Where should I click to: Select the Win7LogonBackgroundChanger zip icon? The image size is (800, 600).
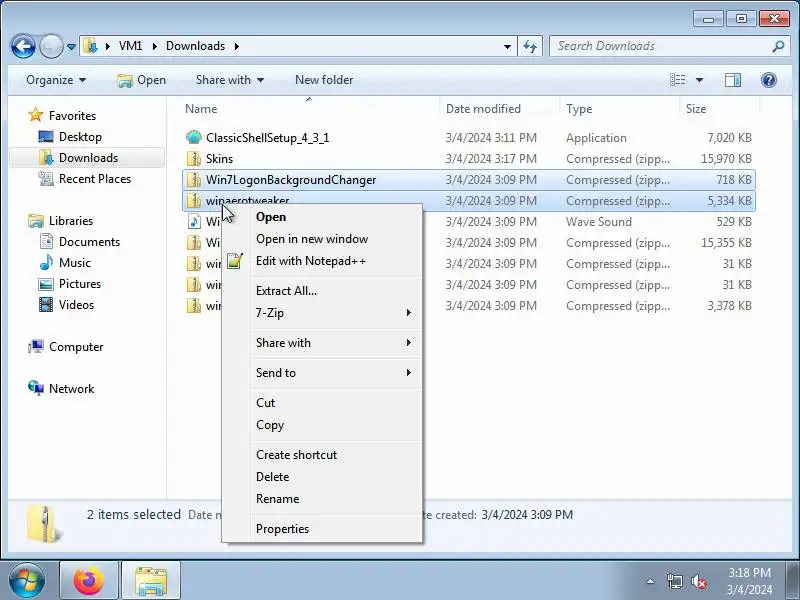tap(194, 180)
